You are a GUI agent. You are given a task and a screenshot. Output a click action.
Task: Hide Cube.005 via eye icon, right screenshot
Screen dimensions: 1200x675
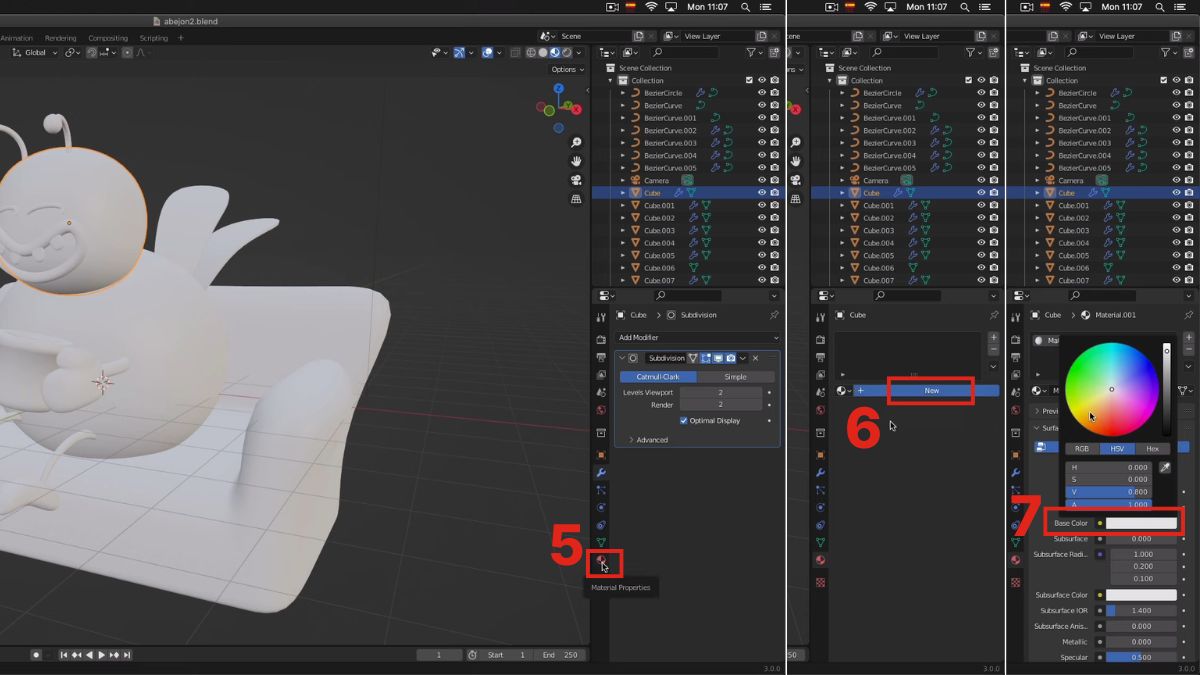click(1176, 255)
